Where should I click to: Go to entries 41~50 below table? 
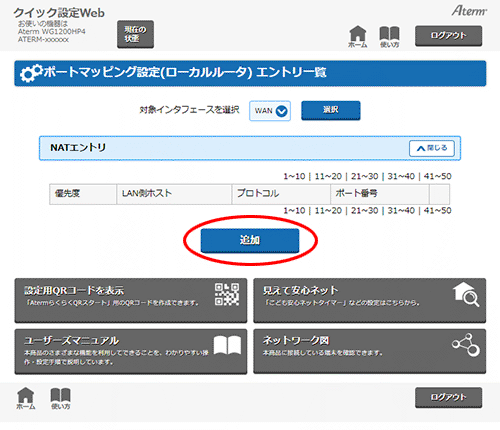pos(437,210)
